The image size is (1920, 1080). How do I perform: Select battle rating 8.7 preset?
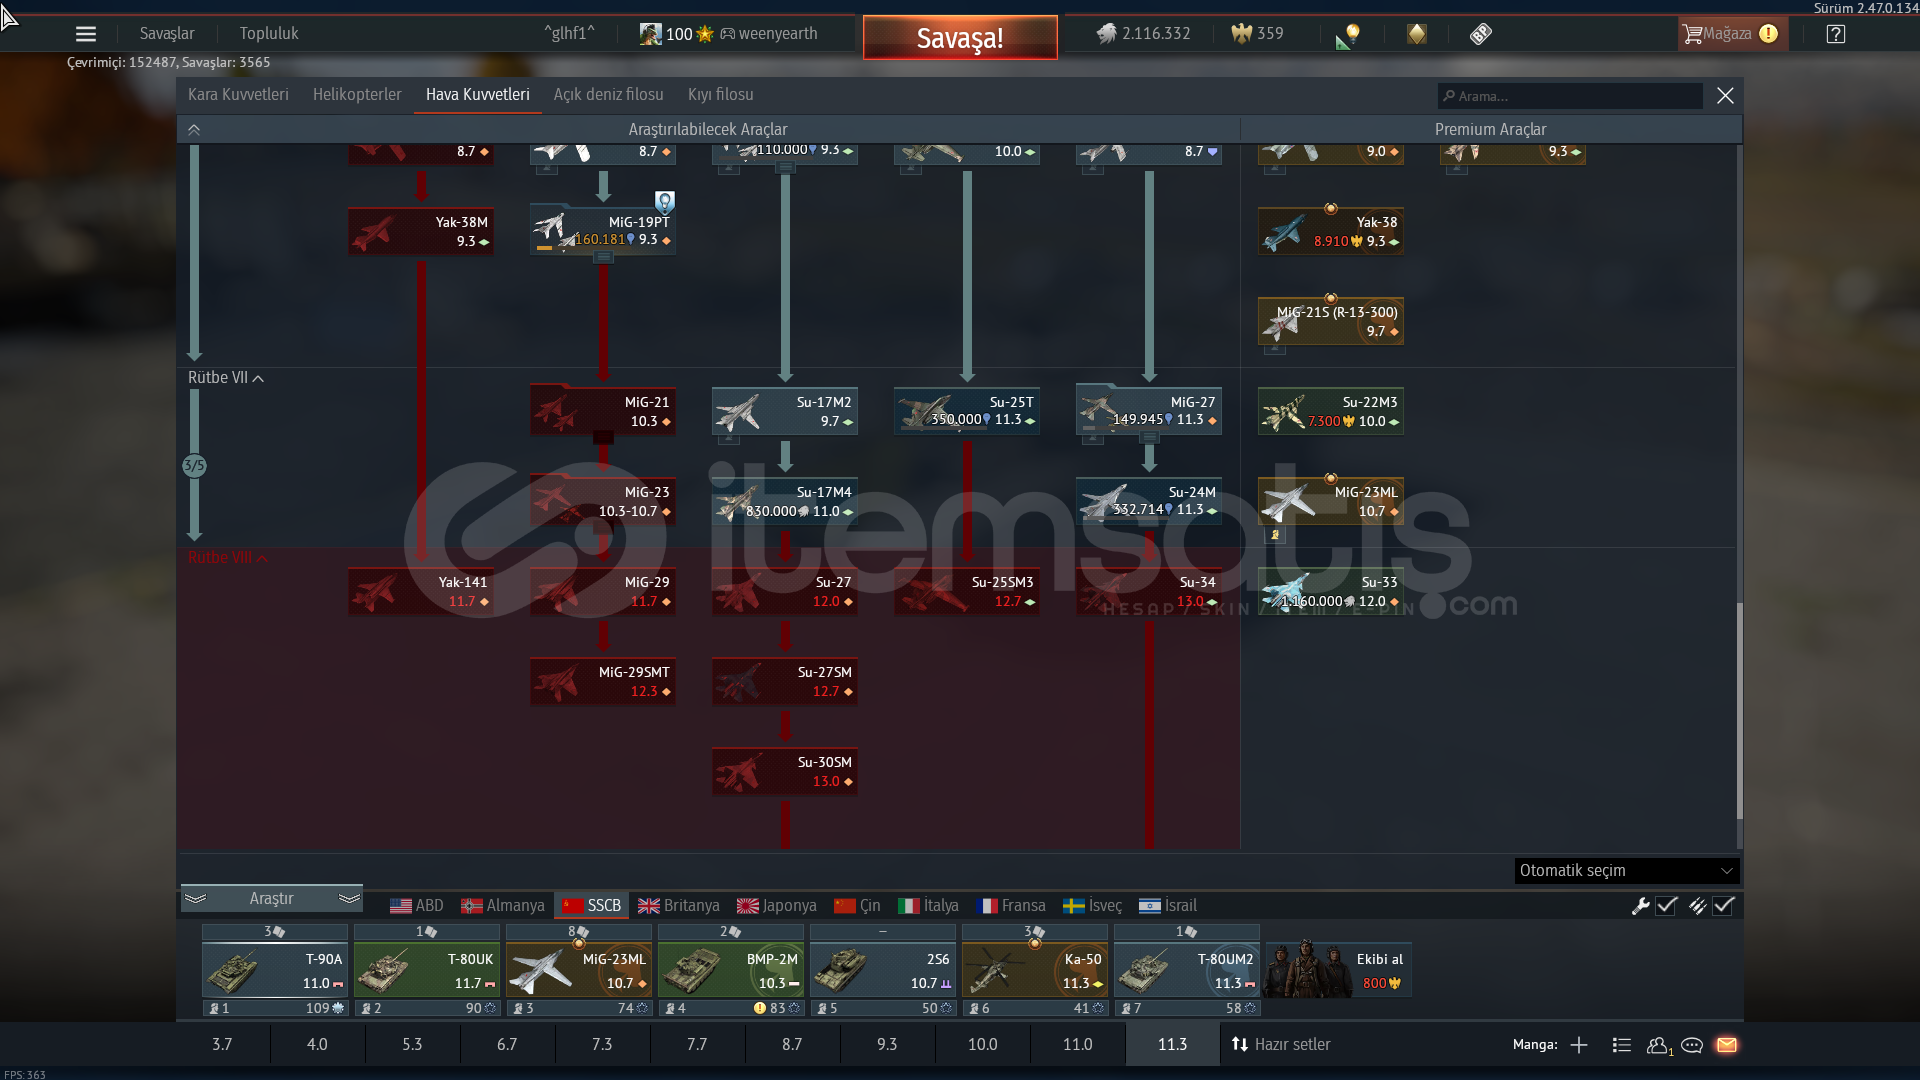(x=792, y=1044)
